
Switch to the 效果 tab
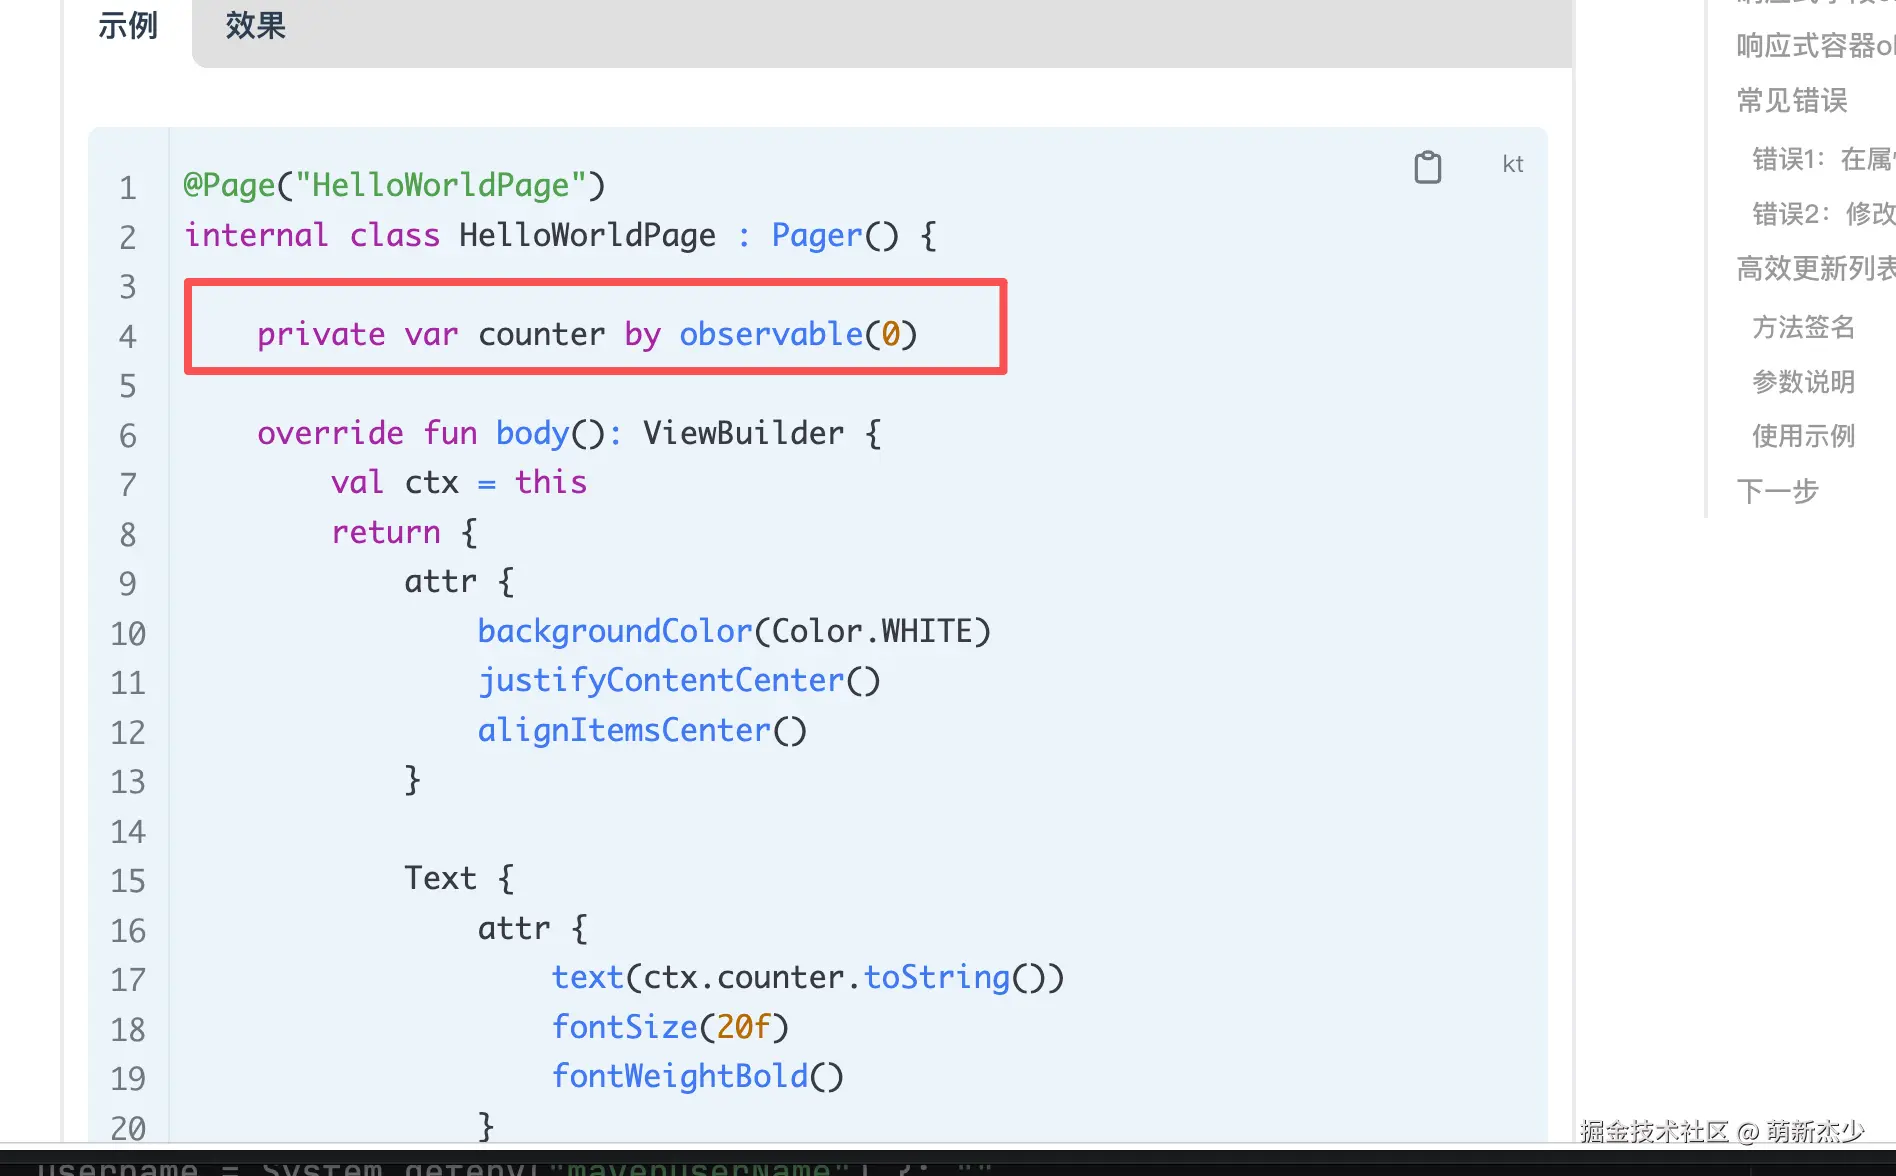[255, 26]
